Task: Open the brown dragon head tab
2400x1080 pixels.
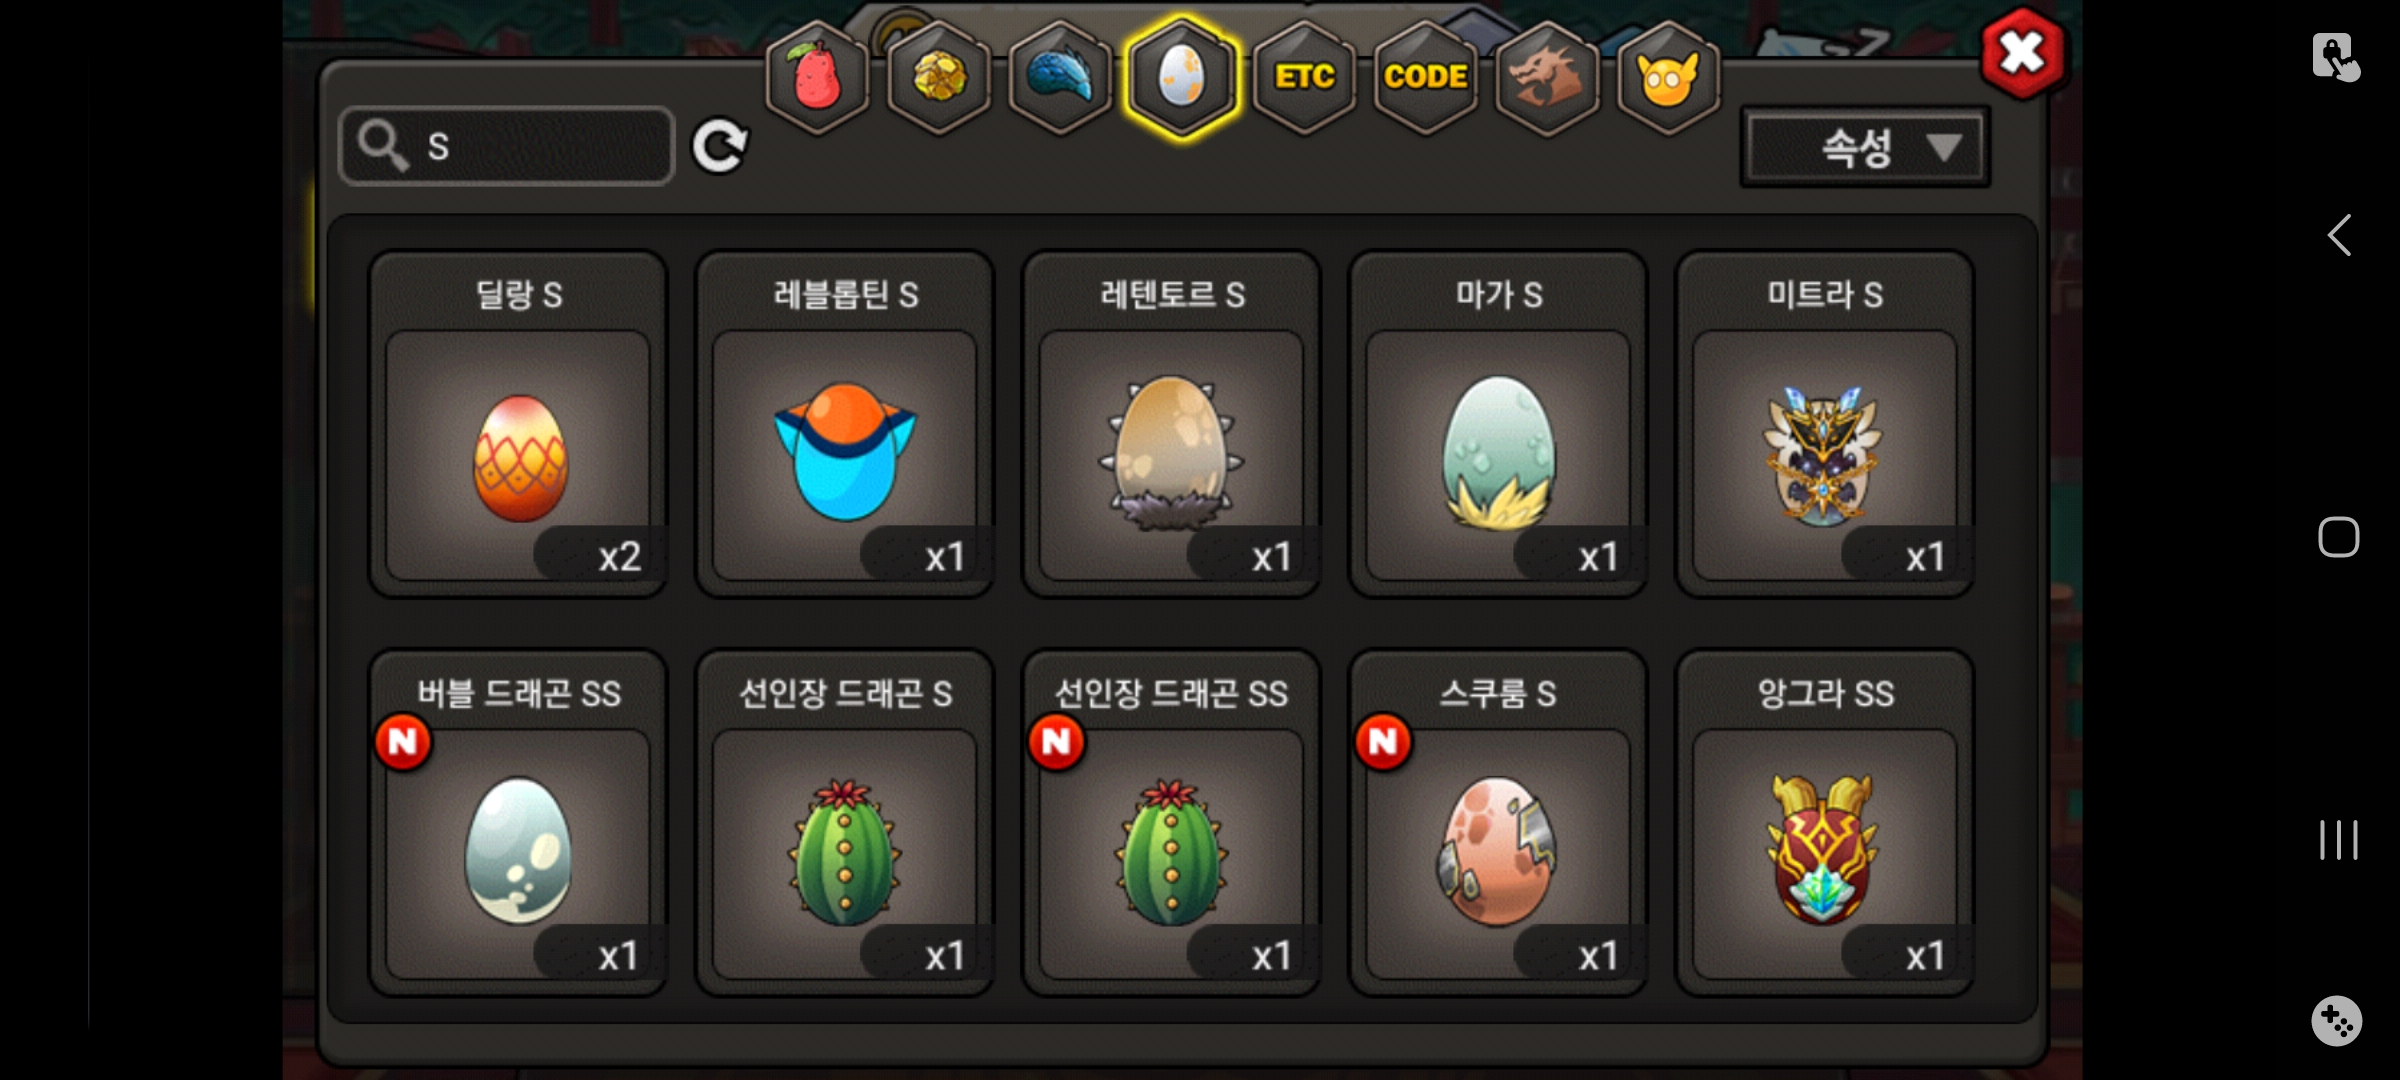Action: pos(1547,77)
